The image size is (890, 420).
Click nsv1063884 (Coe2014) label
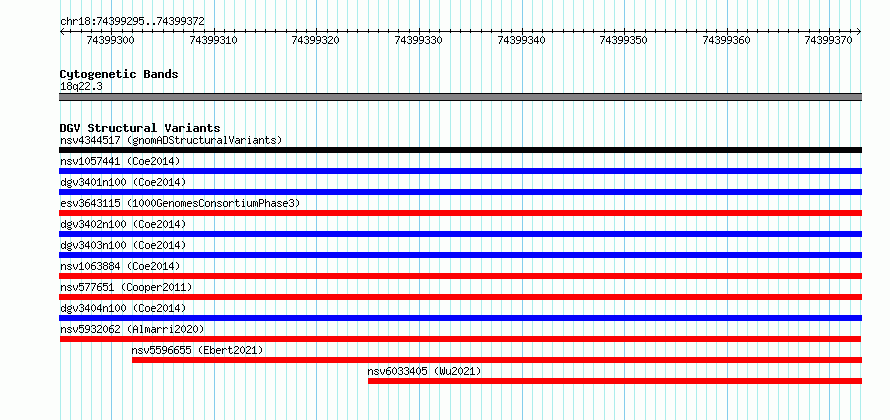click(x=120, y=266)
